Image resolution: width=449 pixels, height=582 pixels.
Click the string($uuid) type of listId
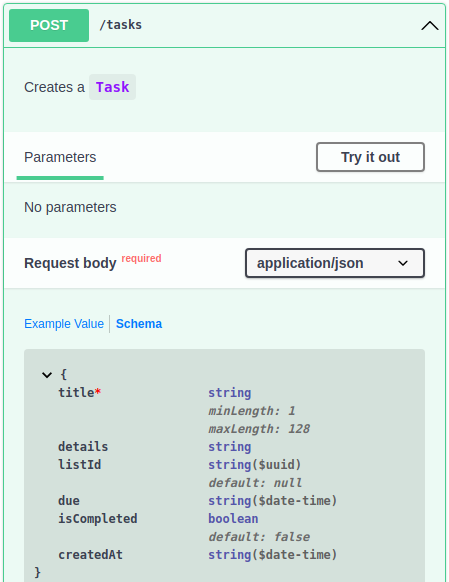pyautogui.click(x=255, y=465)
